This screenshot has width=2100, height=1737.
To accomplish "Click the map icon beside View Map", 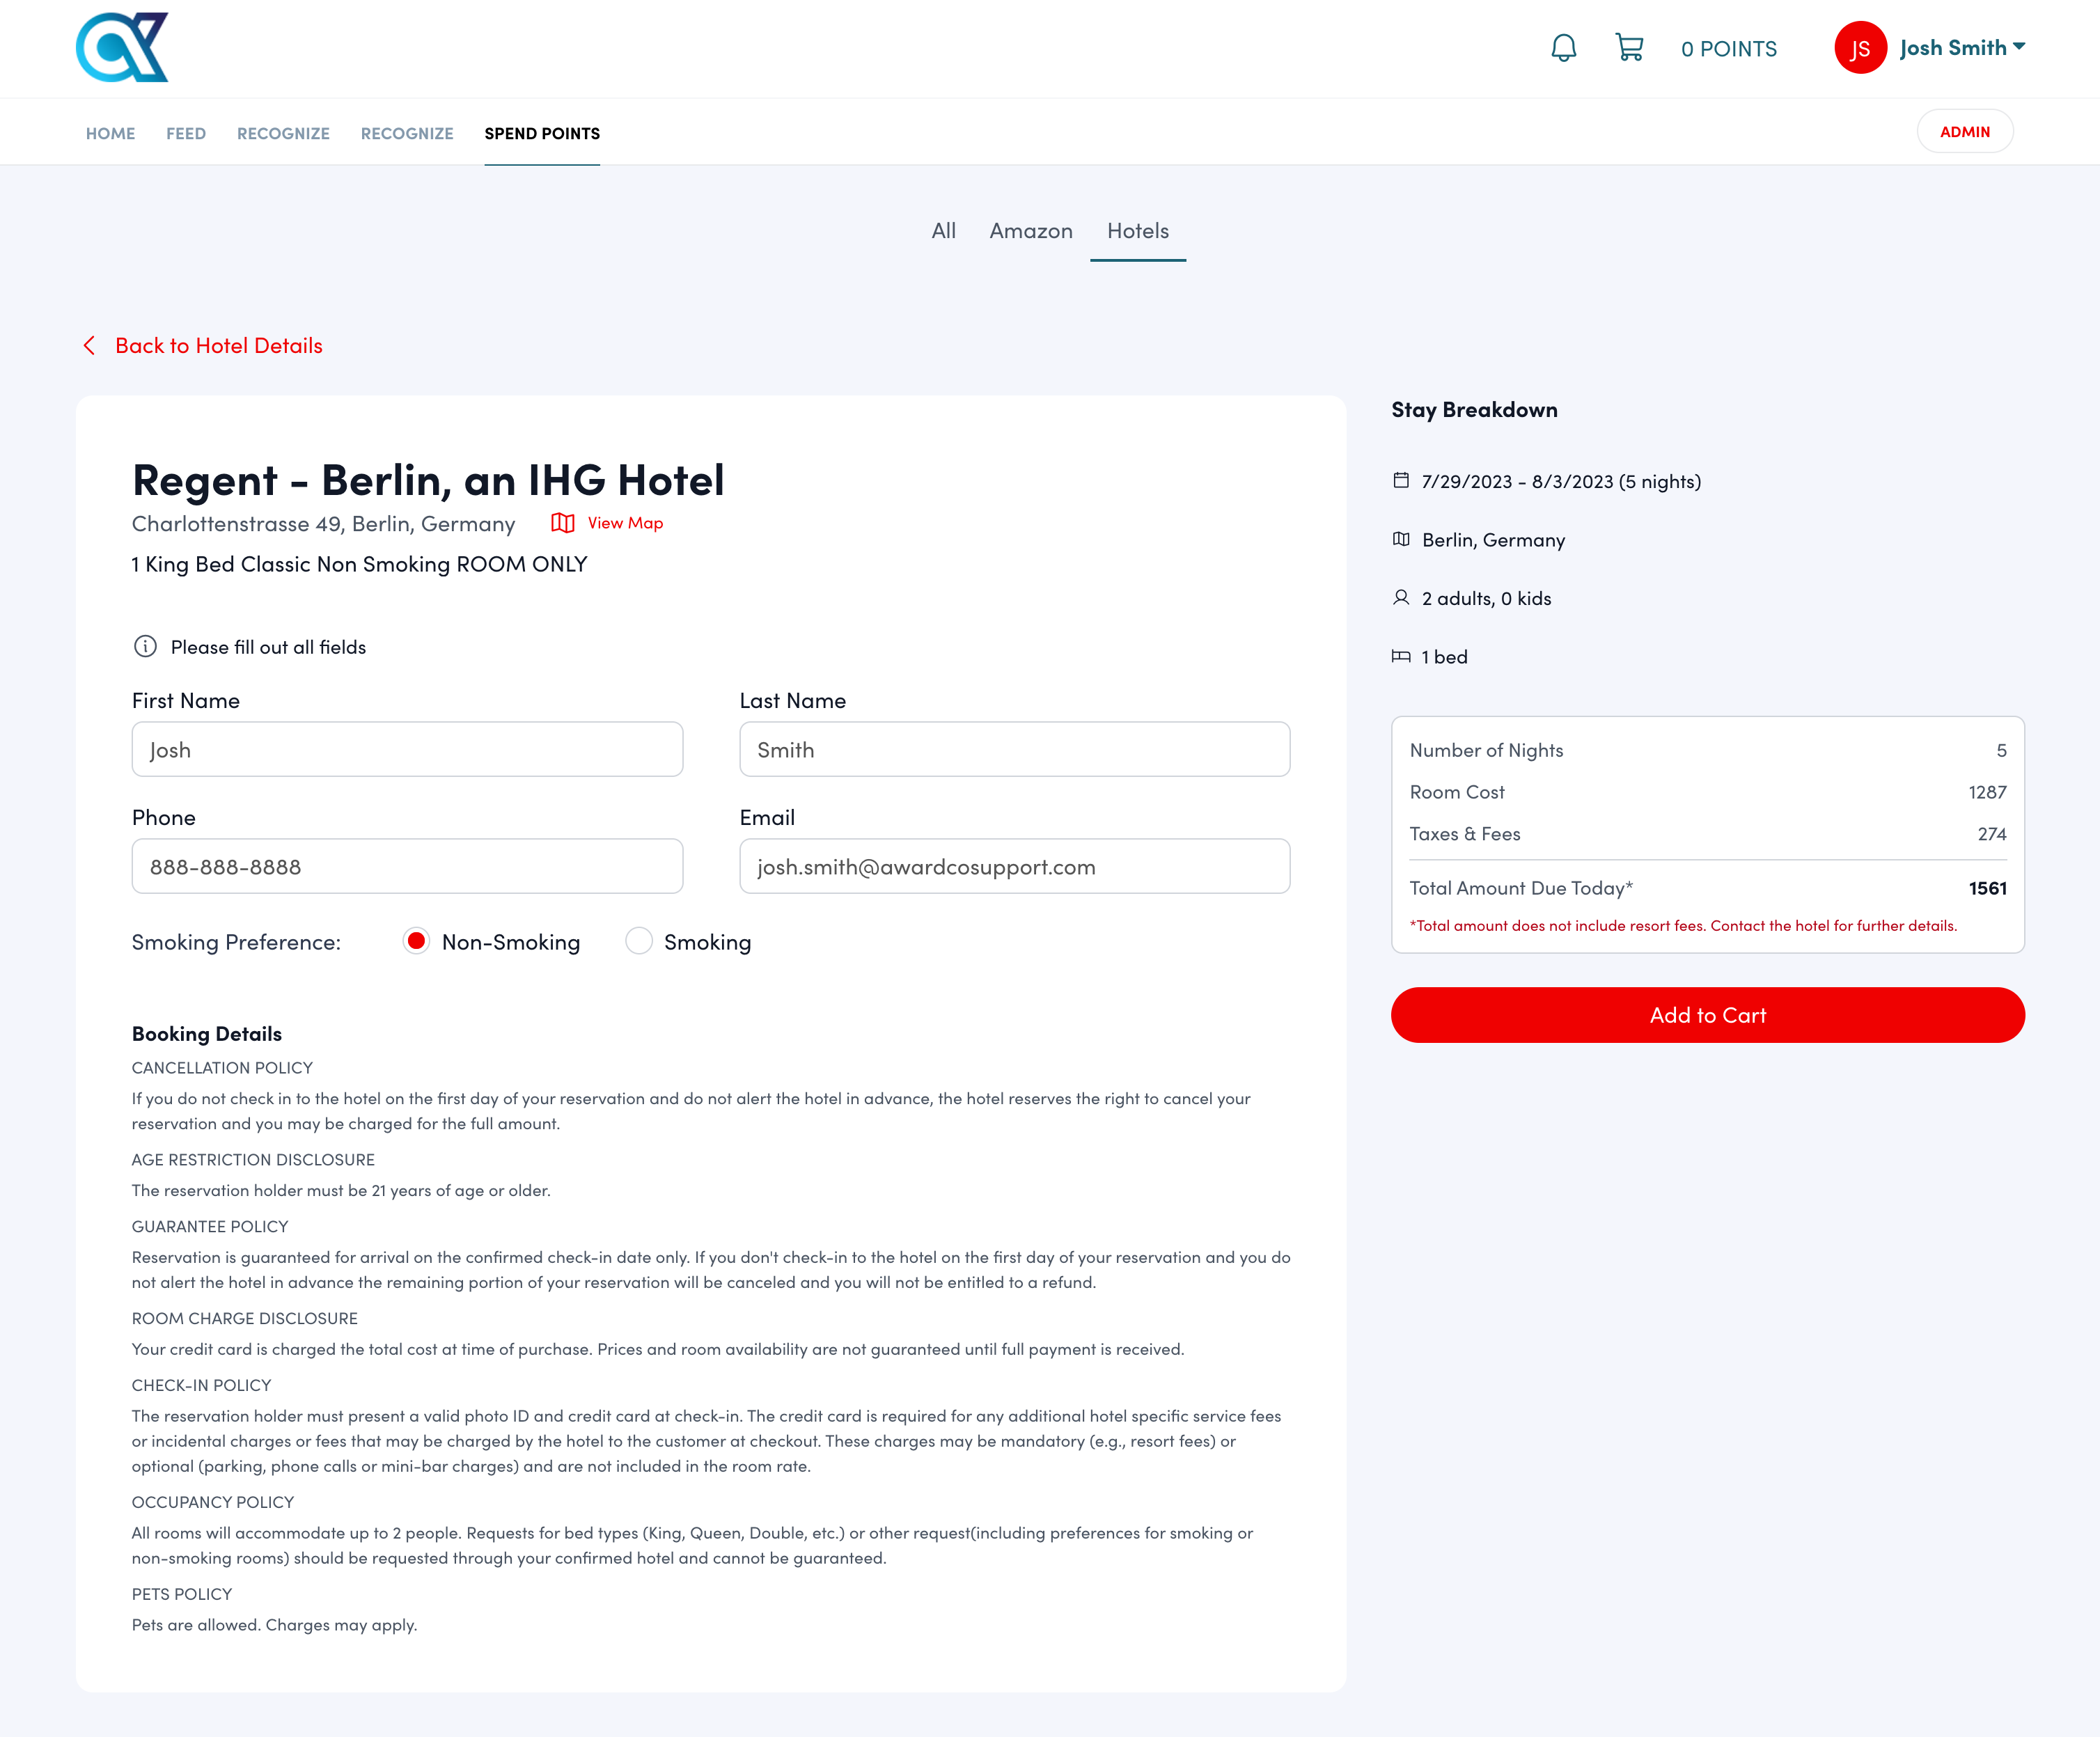I will pyautogui.click(x=563, y=523).
